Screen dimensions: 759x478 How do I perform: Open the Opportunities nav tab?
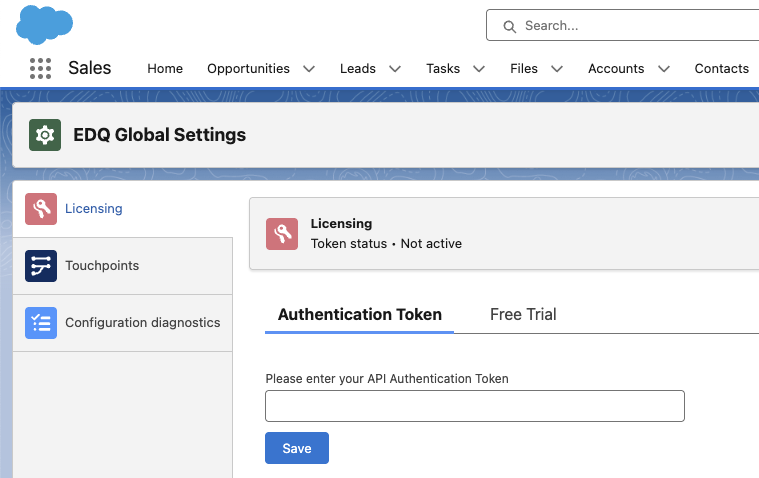[248, 69]
